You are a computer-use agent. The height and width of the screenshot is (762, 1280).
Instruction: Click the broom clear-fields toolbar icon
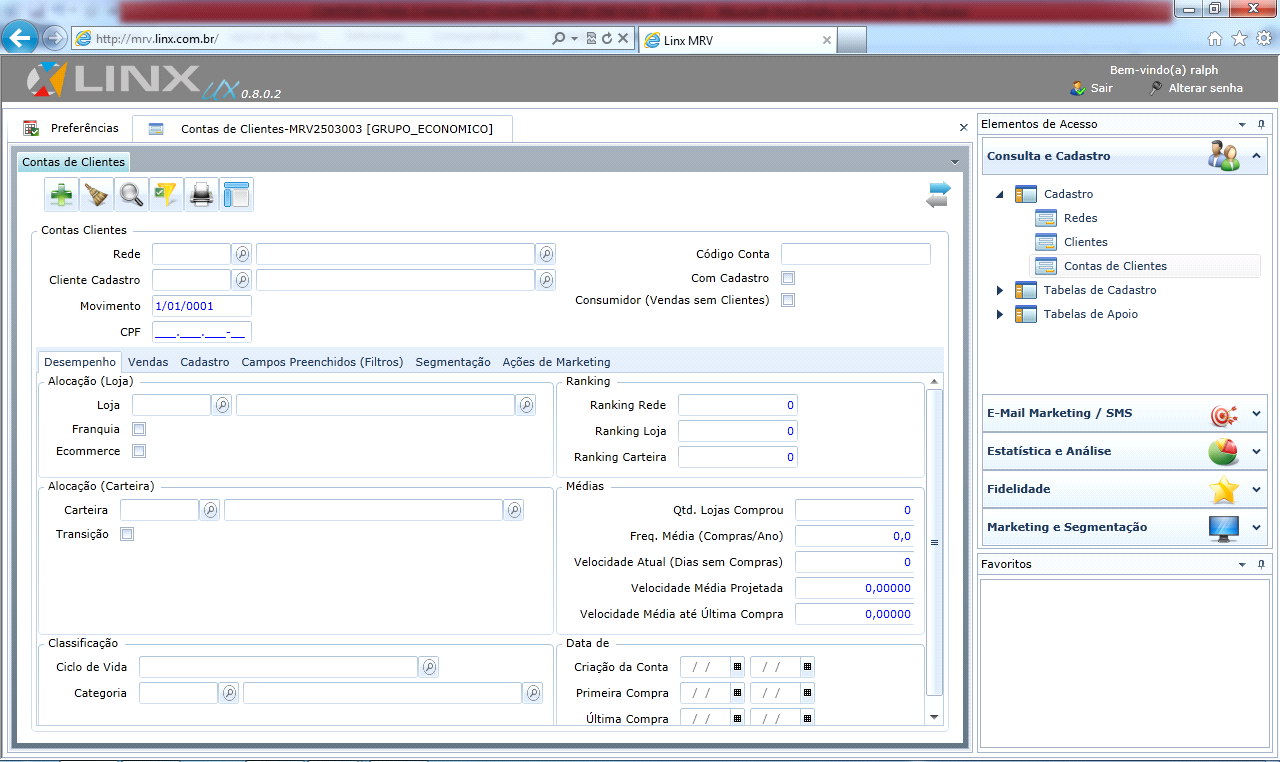(97, 194)
